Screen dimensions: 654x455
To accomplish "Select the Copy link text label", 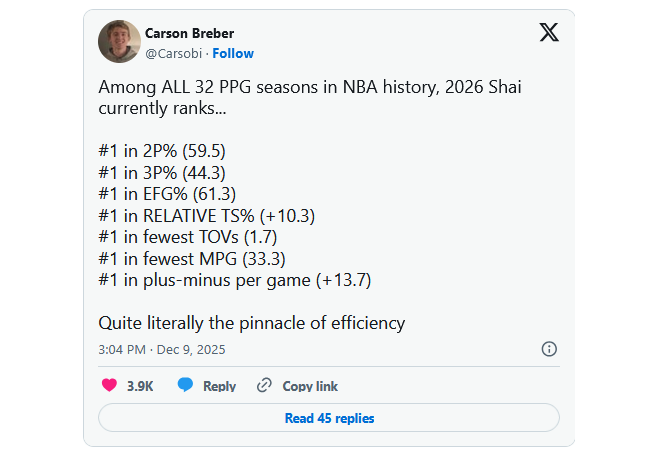I will click(310, 386).
